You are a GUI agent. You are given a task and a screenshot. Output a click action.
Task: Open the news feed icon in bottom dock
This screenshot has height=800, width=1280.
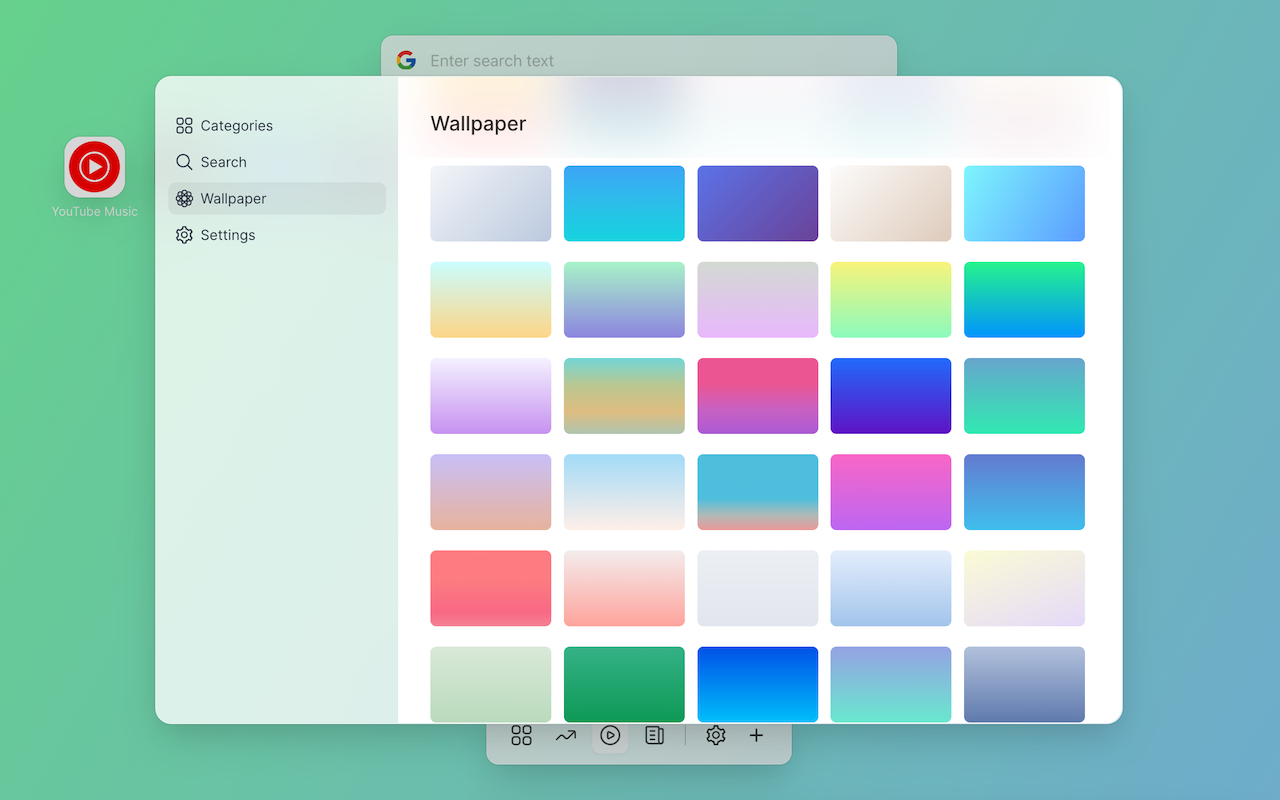pyautogui.click(x=655, y=735)
